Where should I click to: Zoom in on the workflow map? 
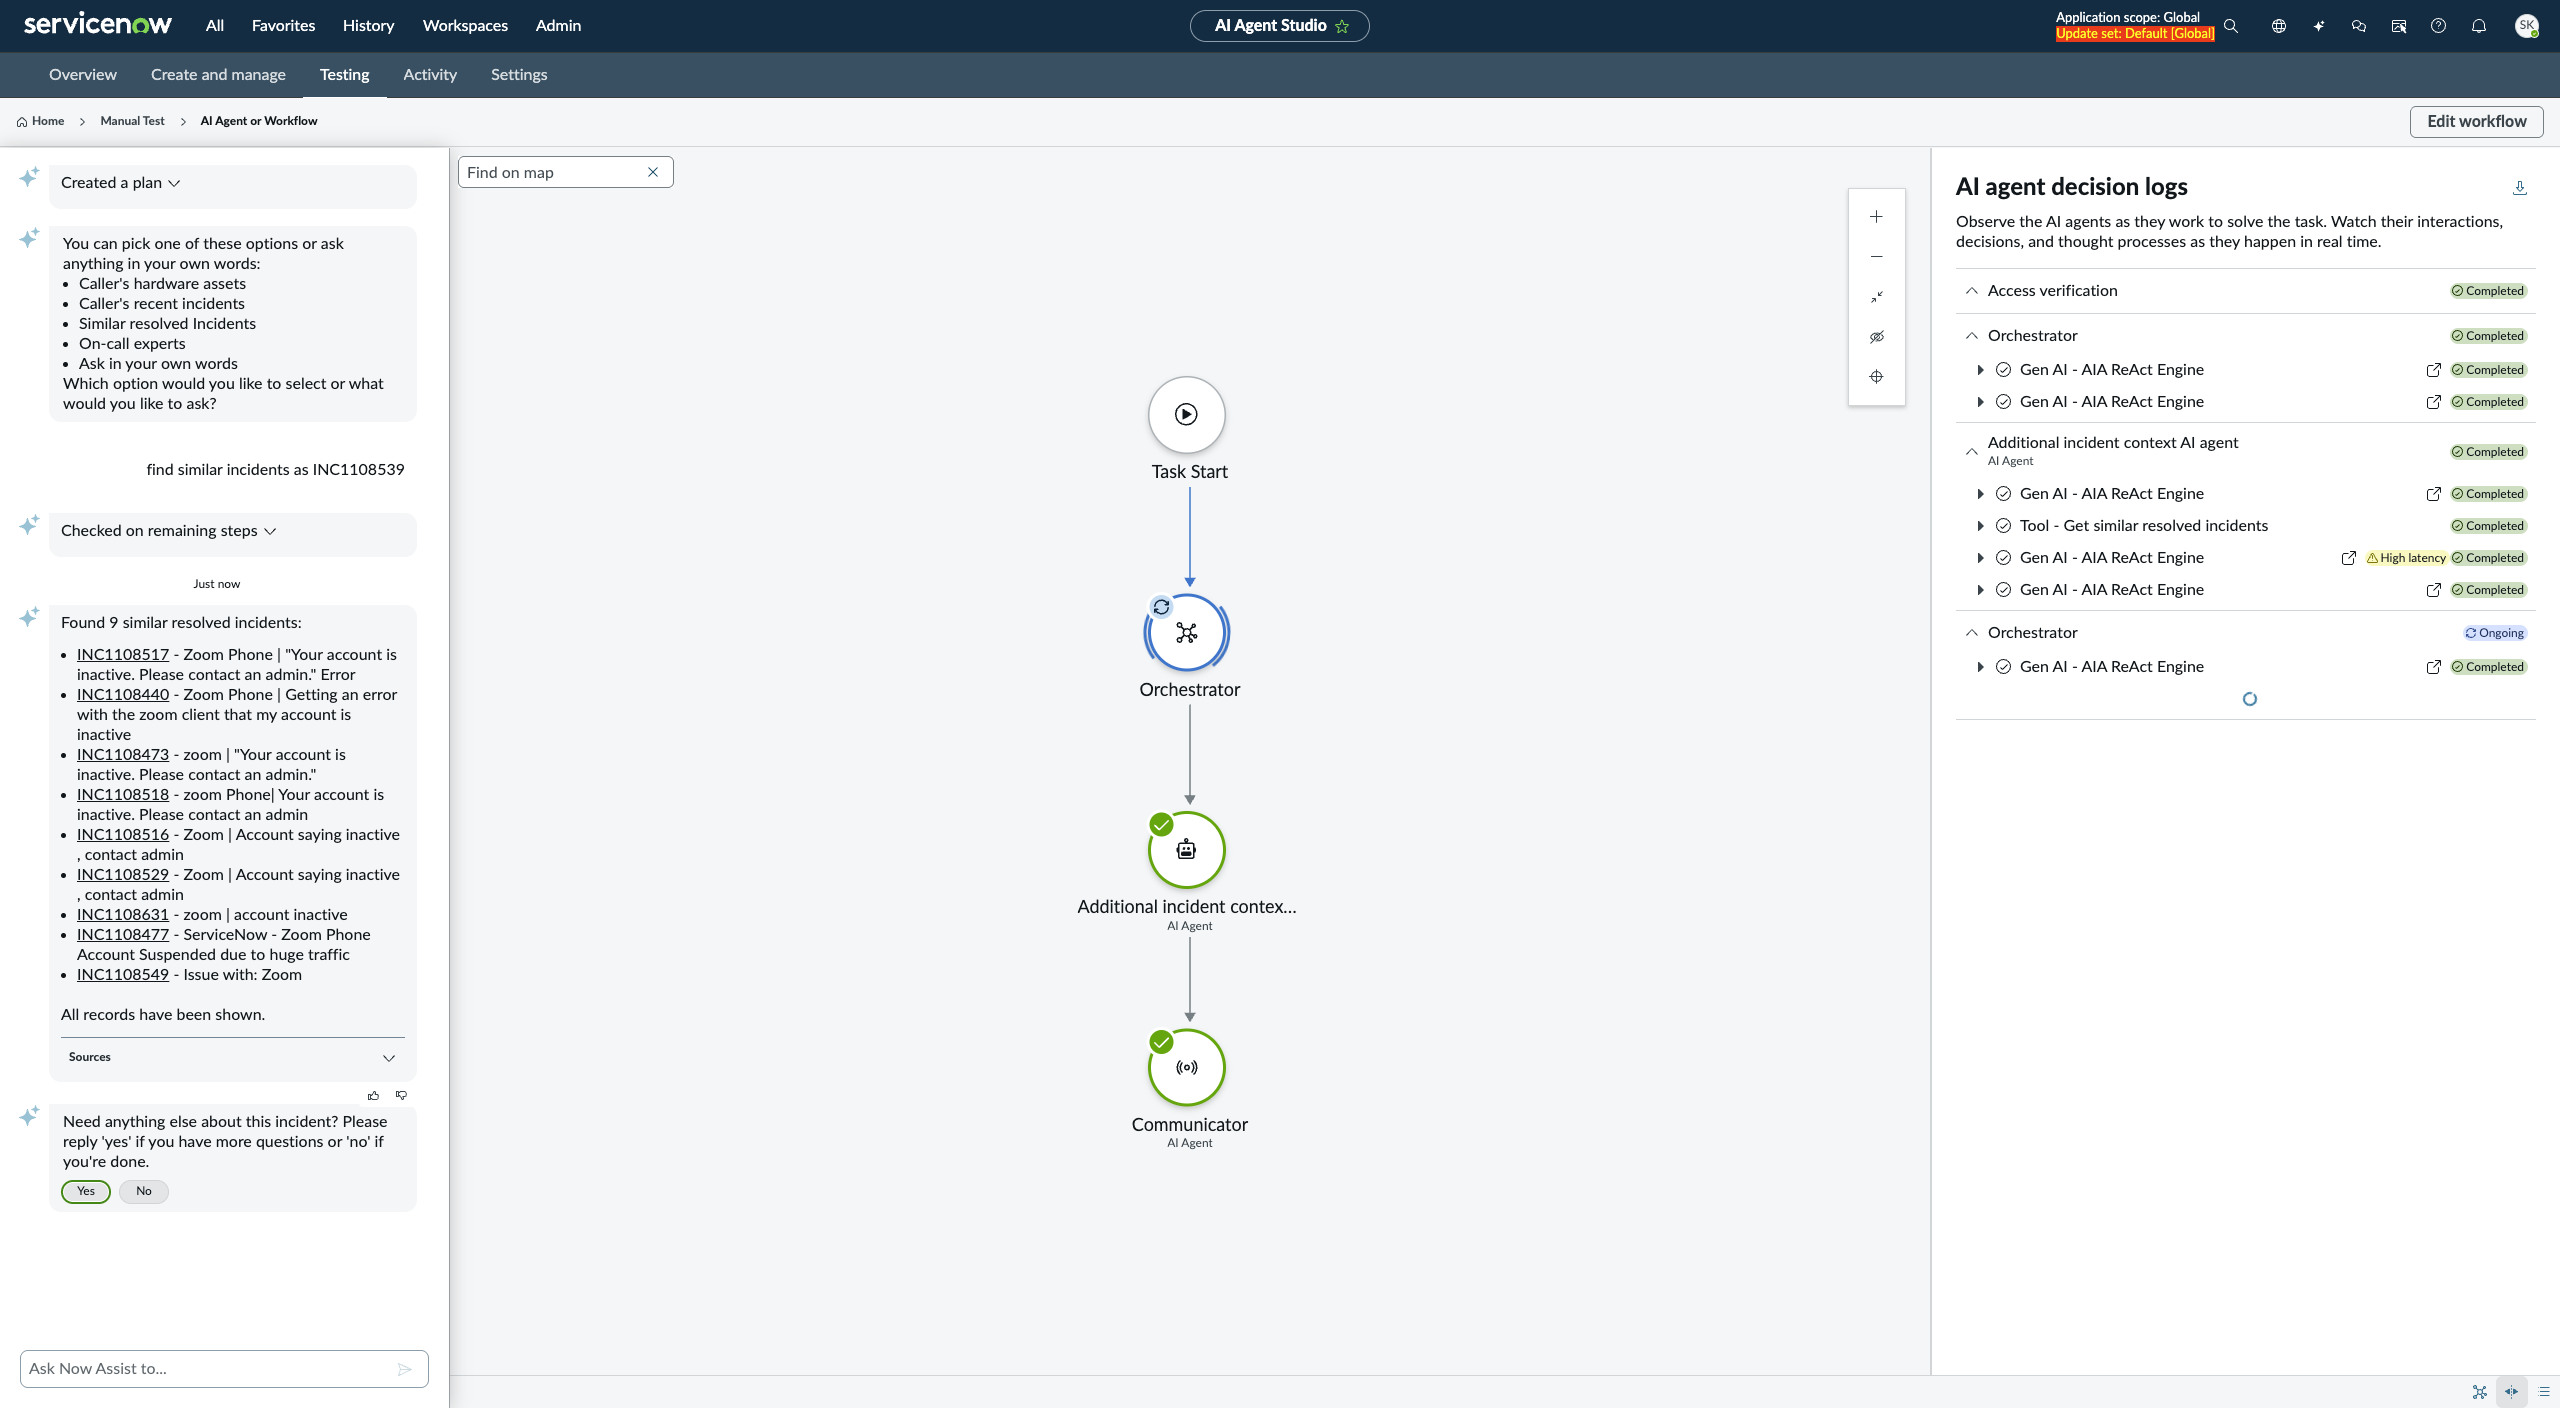1877,217
